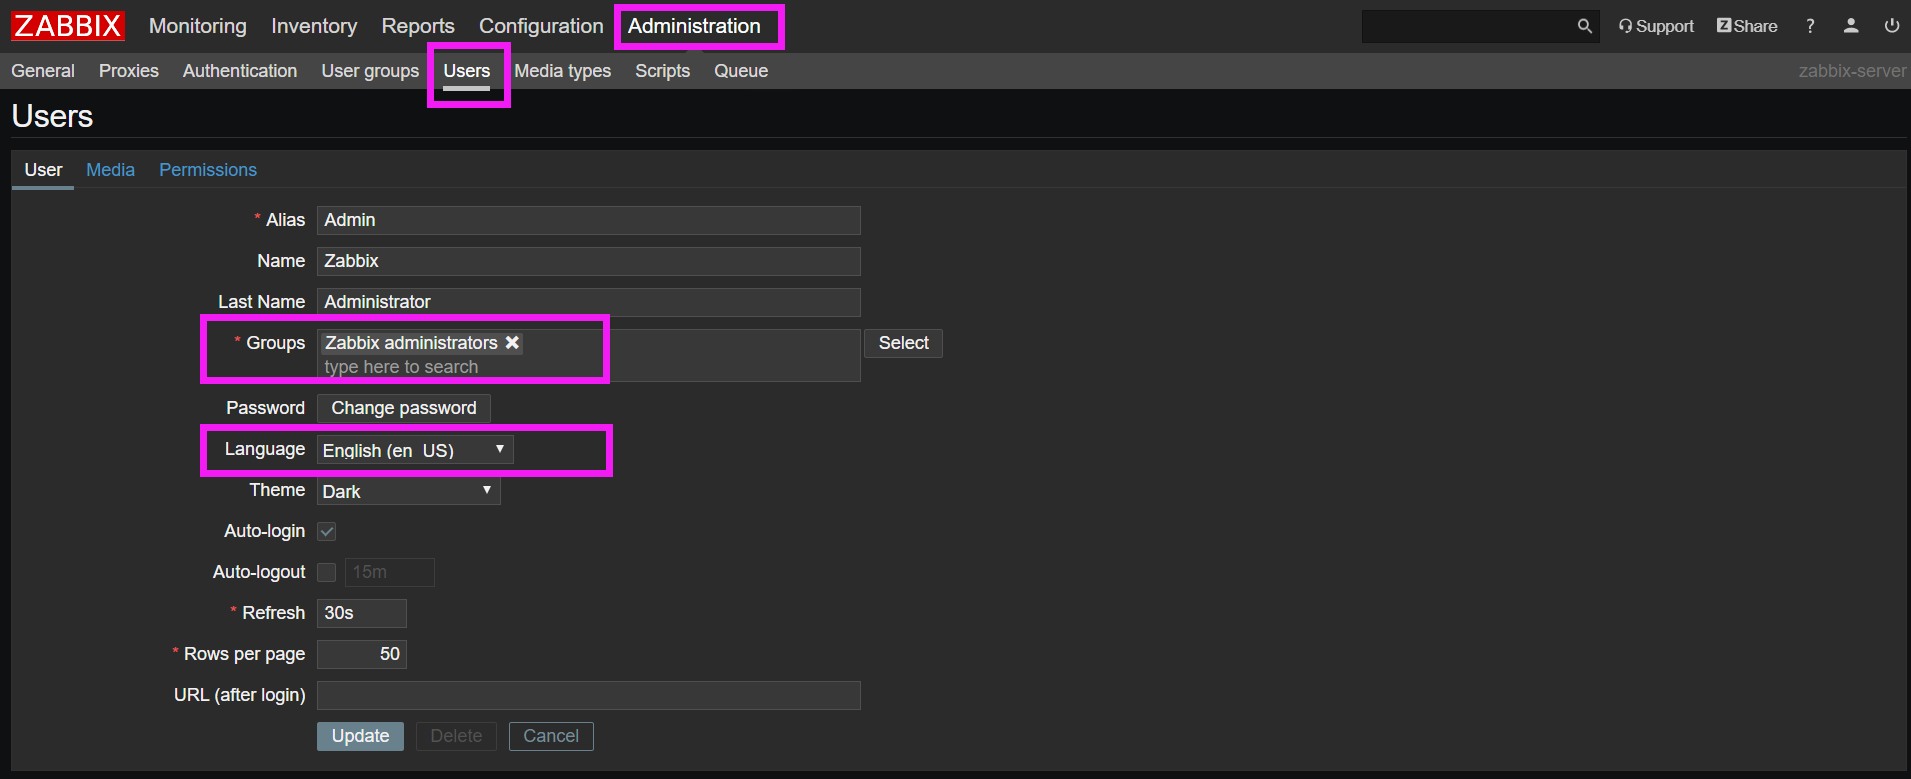Open Support link in header

(x=1656, y=26)
